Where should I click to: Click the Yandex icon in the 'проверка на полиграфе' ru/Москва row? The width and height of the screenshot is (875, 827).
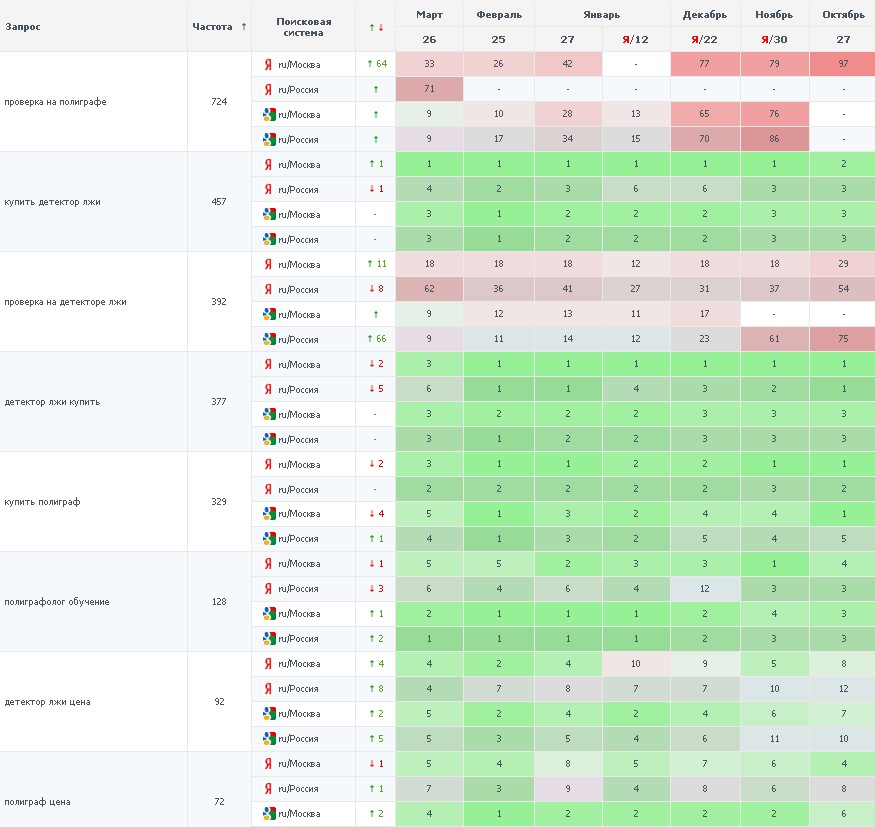(x=267, y=64)
